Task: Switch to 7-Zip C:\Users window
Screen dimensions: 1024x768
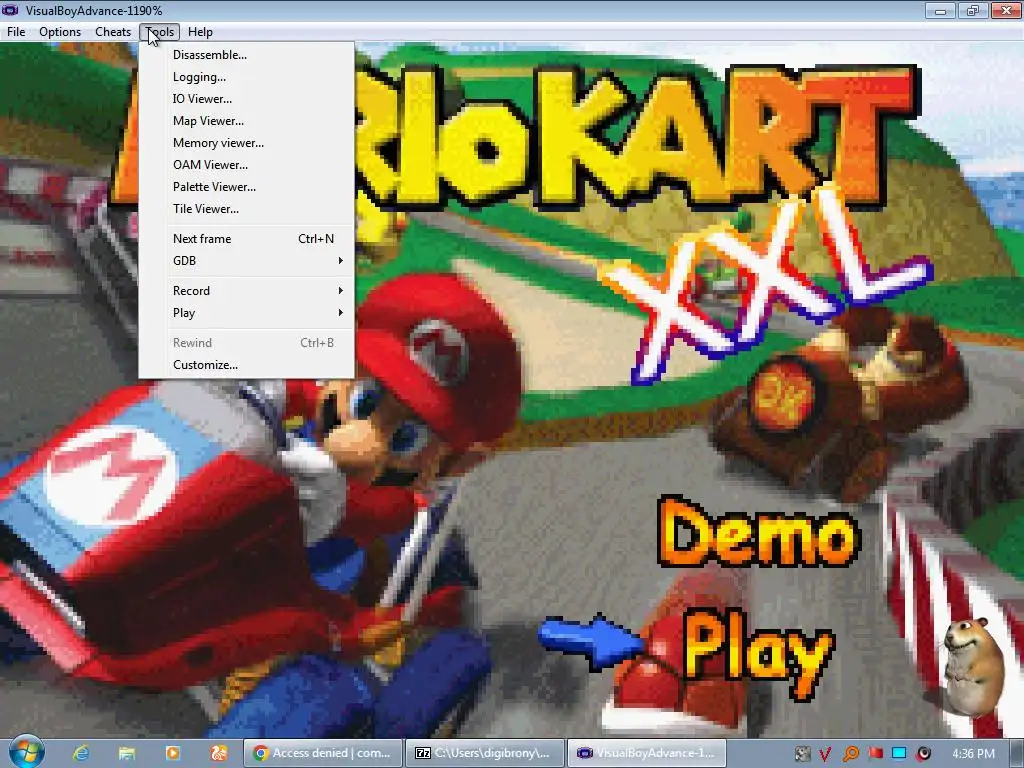Action: click(x=484, y=753)
